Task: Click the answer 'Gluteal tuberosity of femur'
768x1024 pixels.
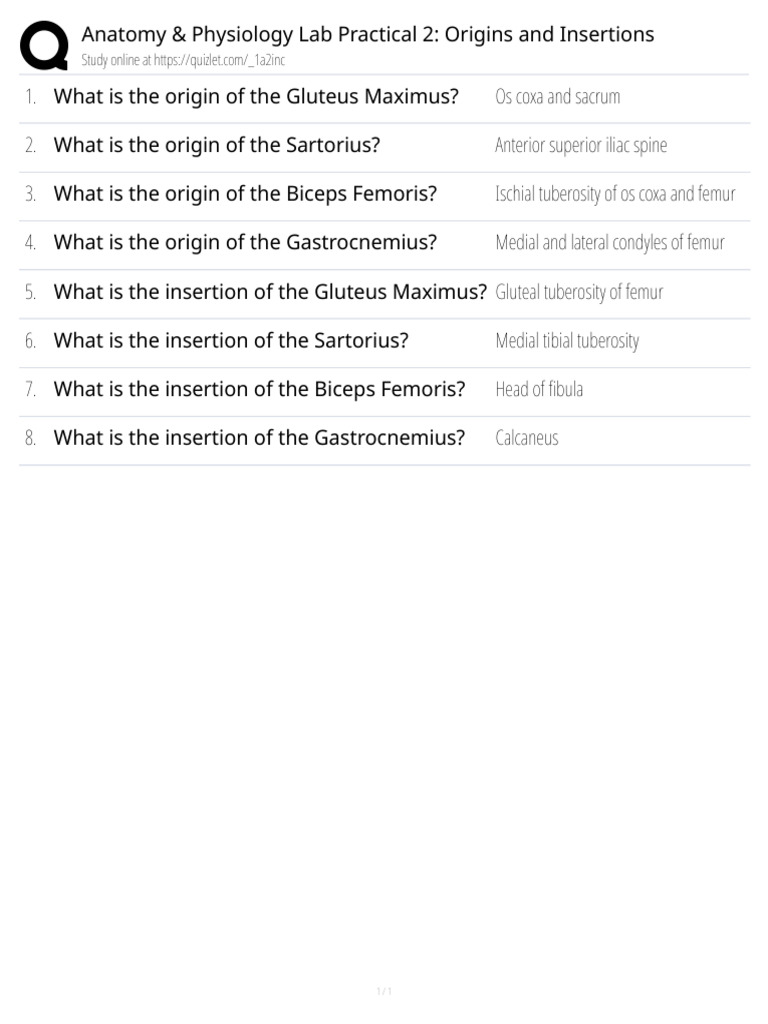Action: pyautogui.click(x=579, y=292)
